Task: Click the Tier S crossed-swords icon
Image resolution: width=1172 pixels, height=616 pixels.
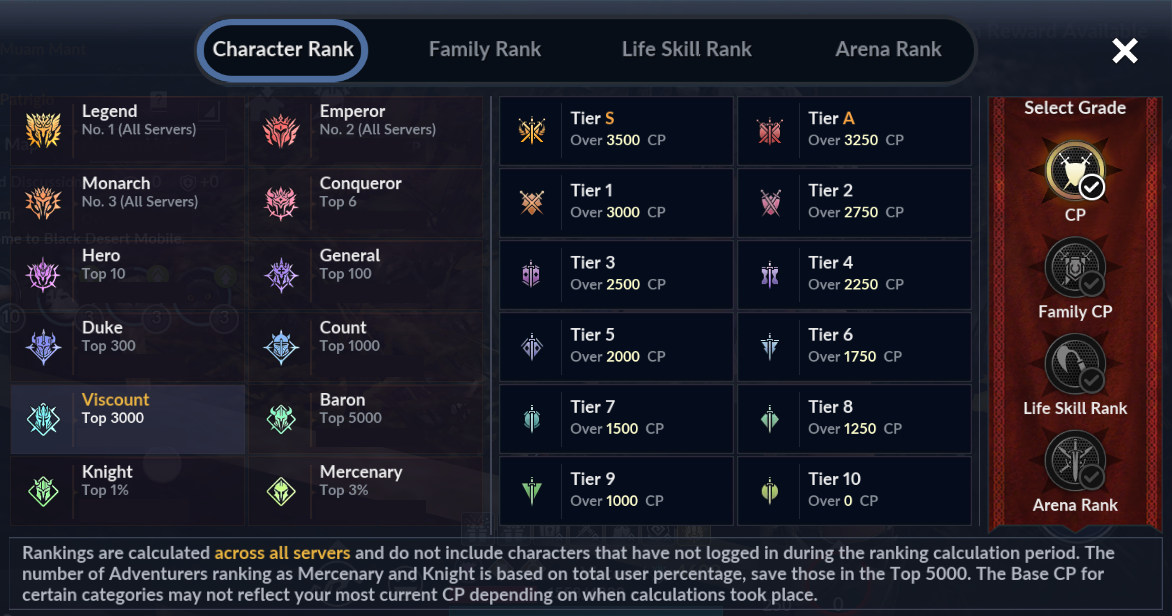Action: (531, 131)
